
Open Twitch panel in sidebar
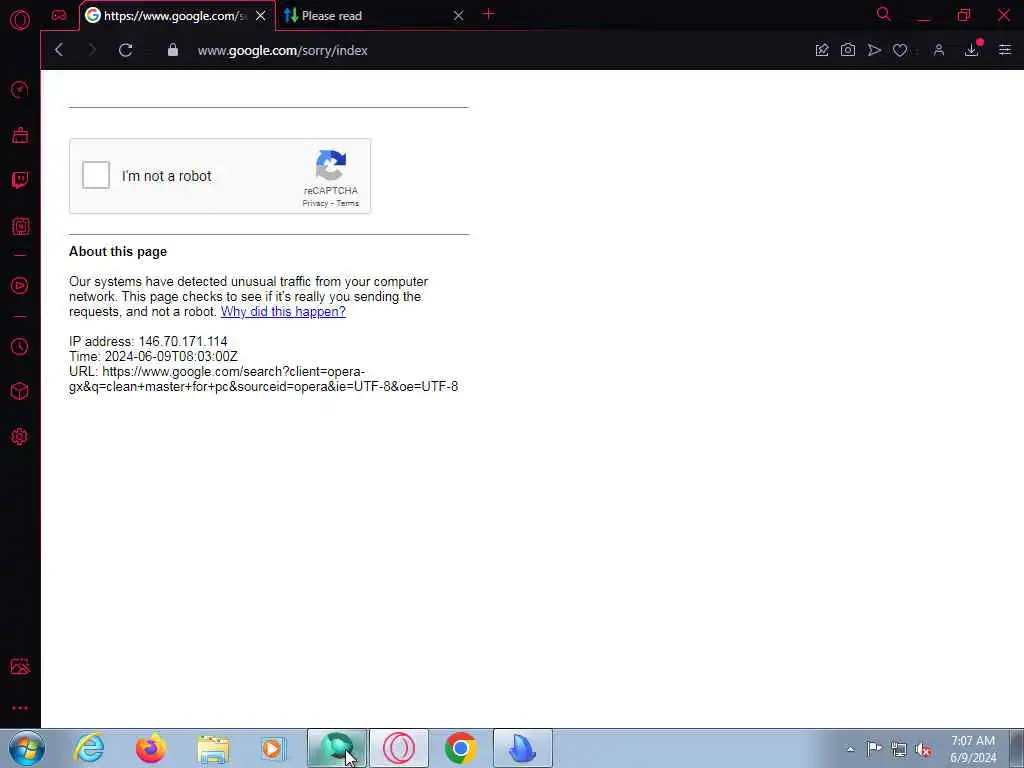(x=20, y=180)
